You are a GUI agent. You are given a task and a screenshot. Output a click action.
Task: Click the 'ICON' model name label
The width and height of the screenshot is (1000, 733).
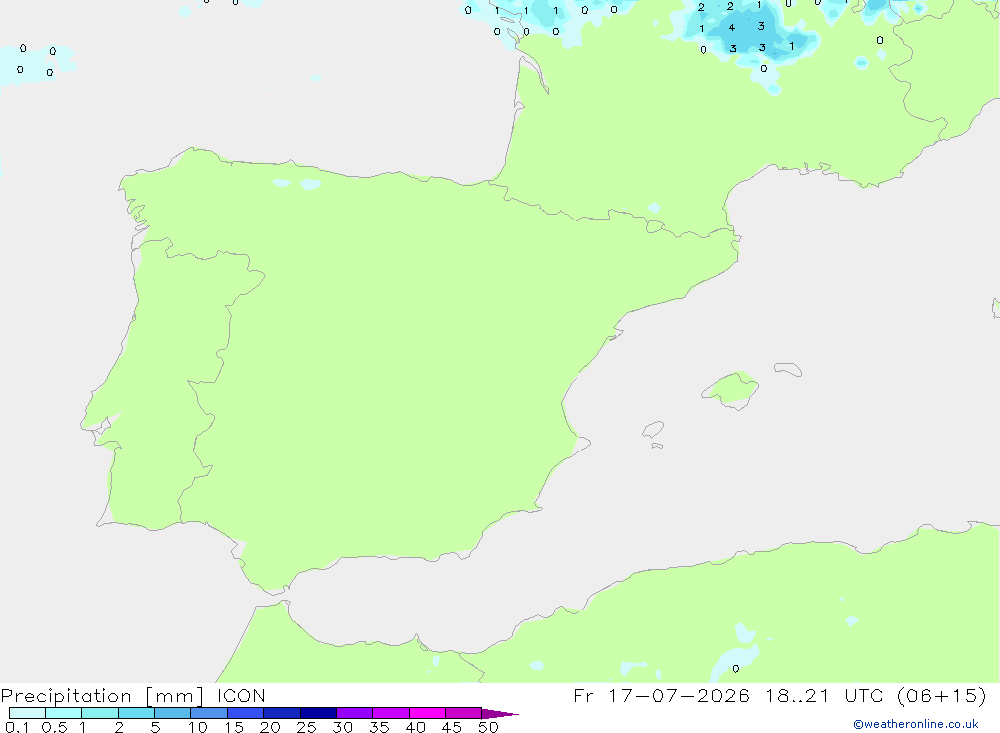tap(241, 696)
